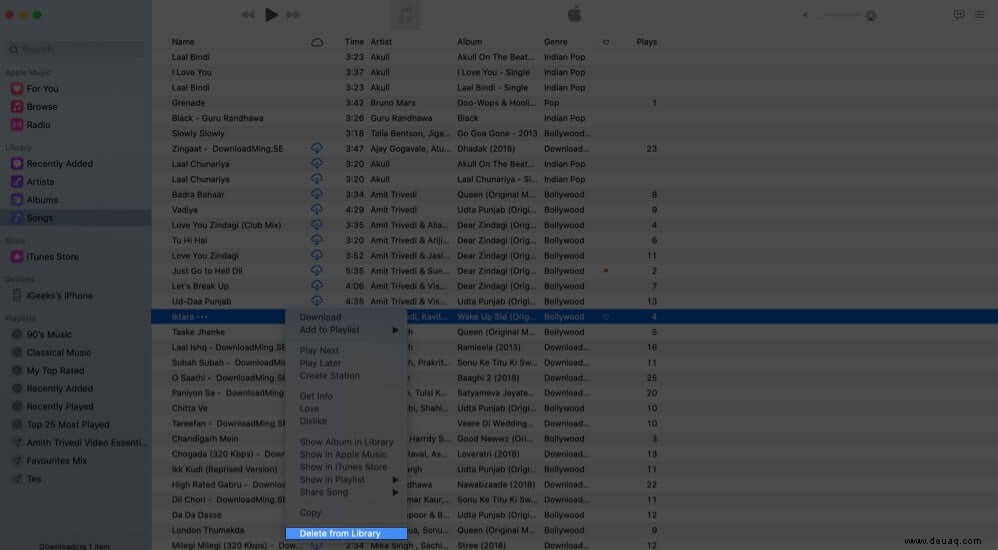998x550 pixels.
Task: Sort by Genre column header
Action: click(x=556, y=42)
